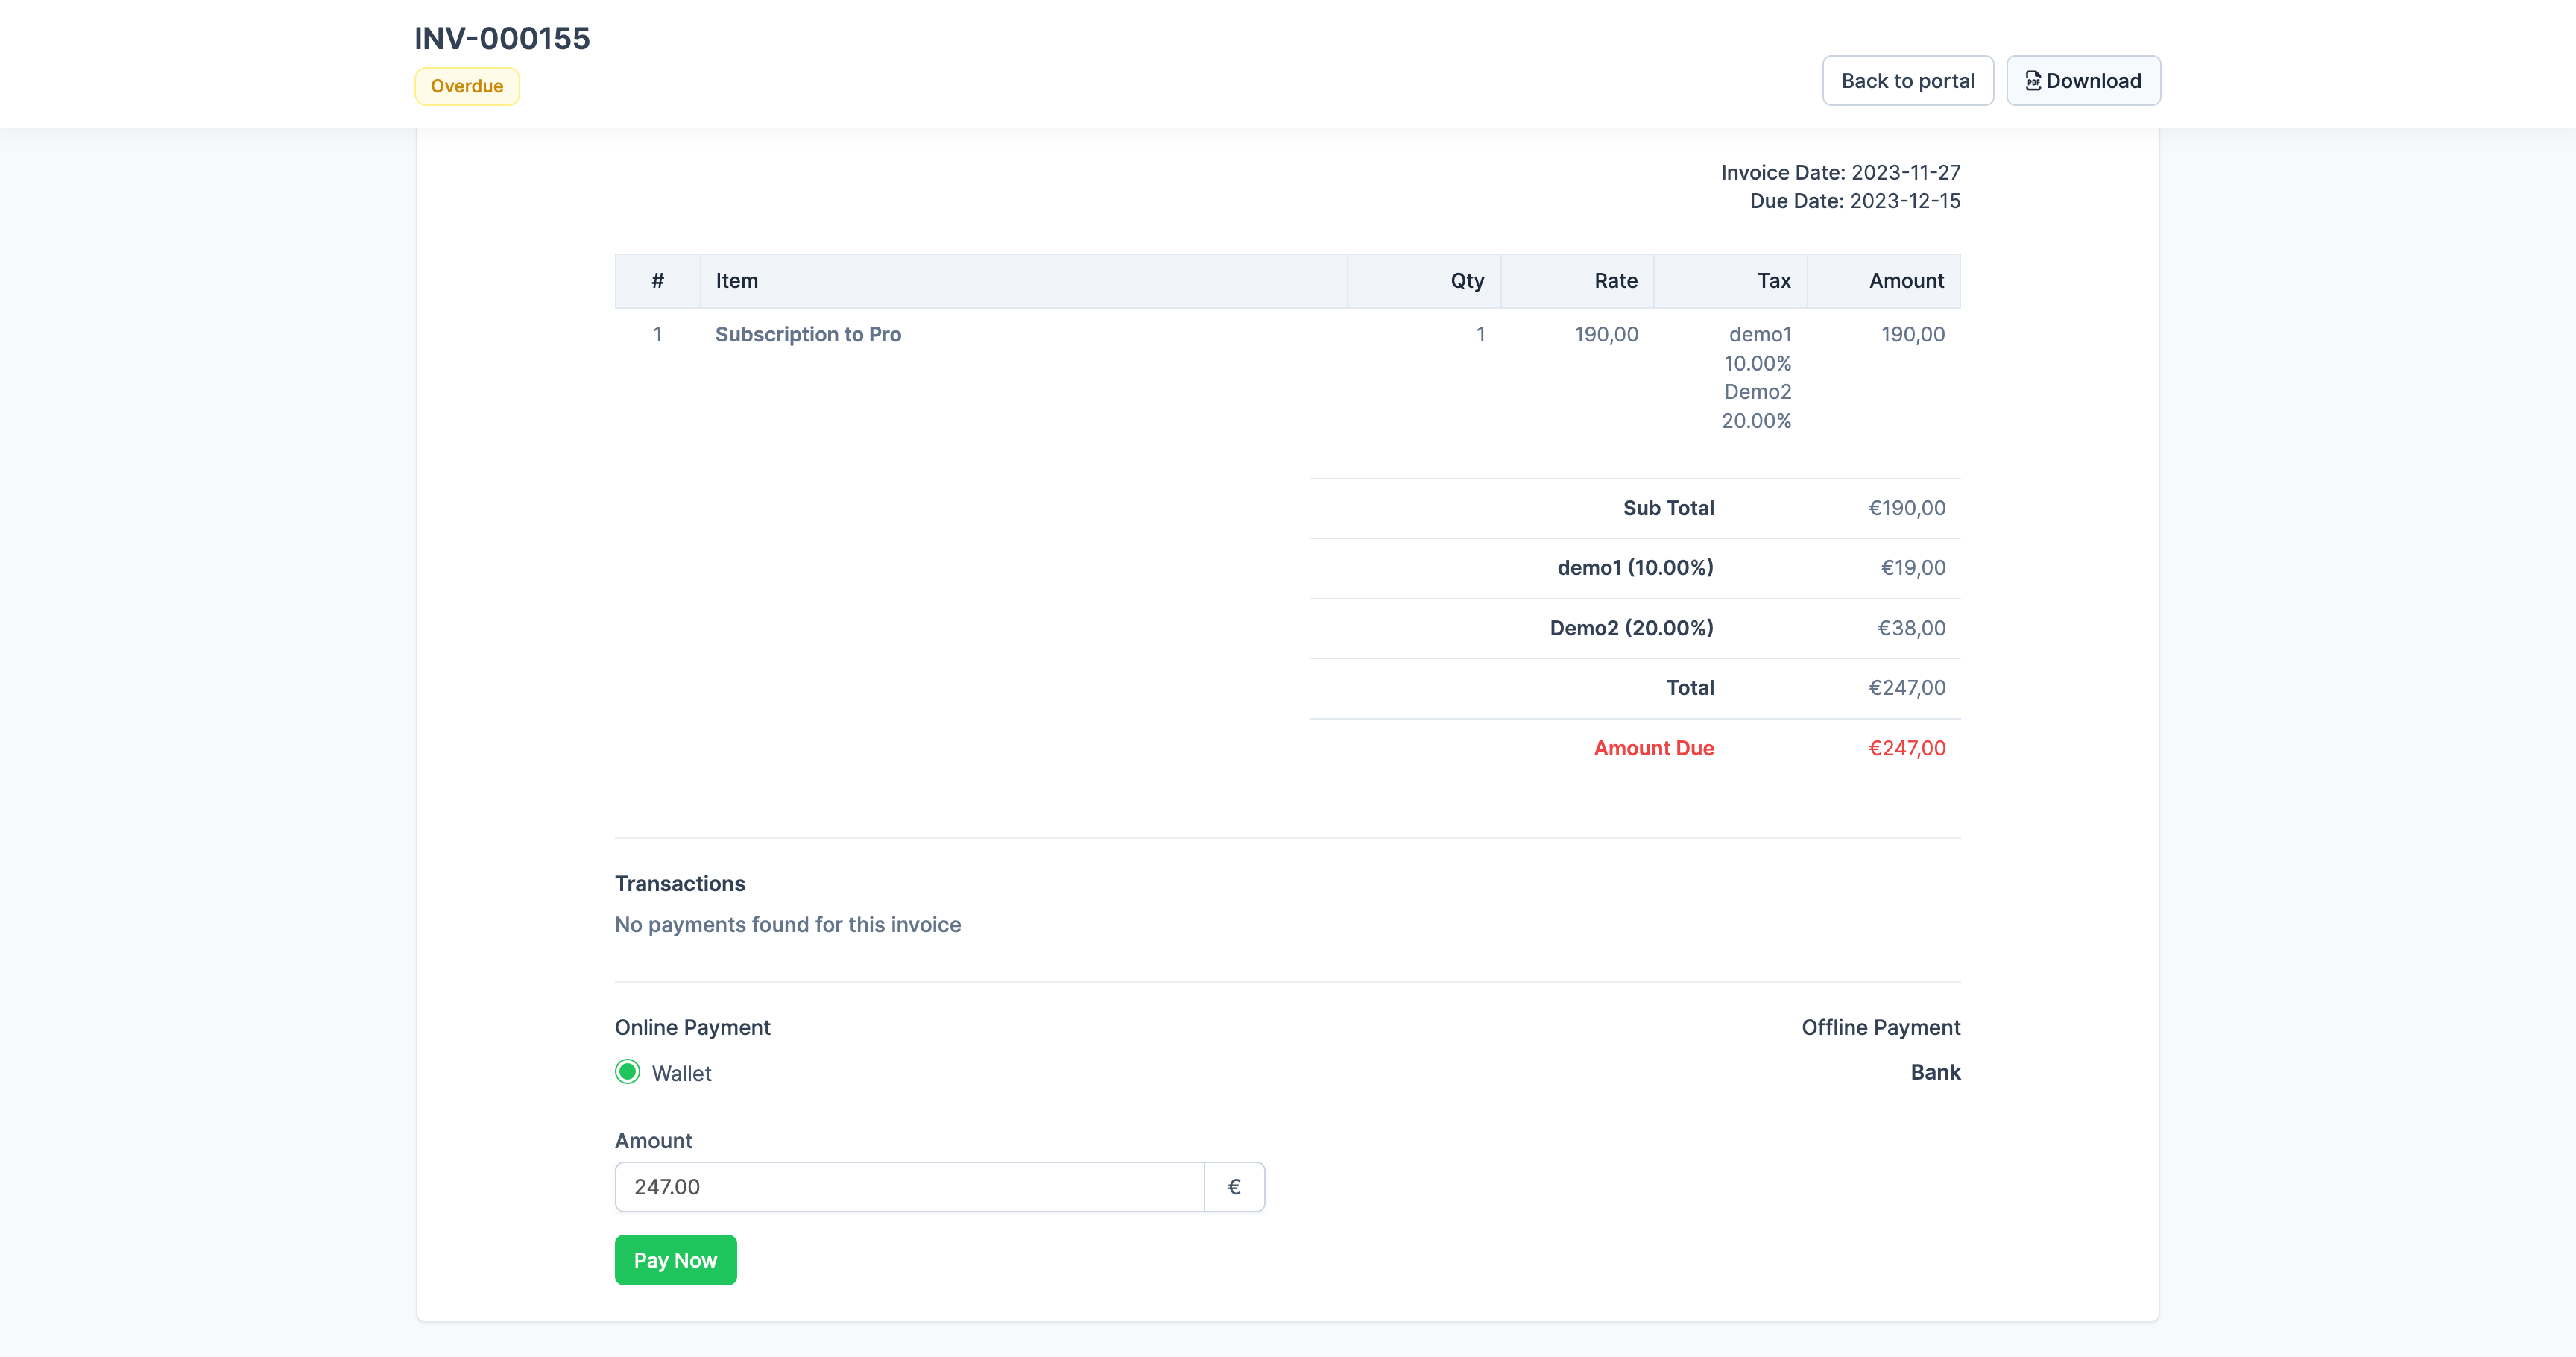This screenshot has height=1357, width=2576.
Task: Select the Wallet payment radio button
Action: coord(627,1071)
